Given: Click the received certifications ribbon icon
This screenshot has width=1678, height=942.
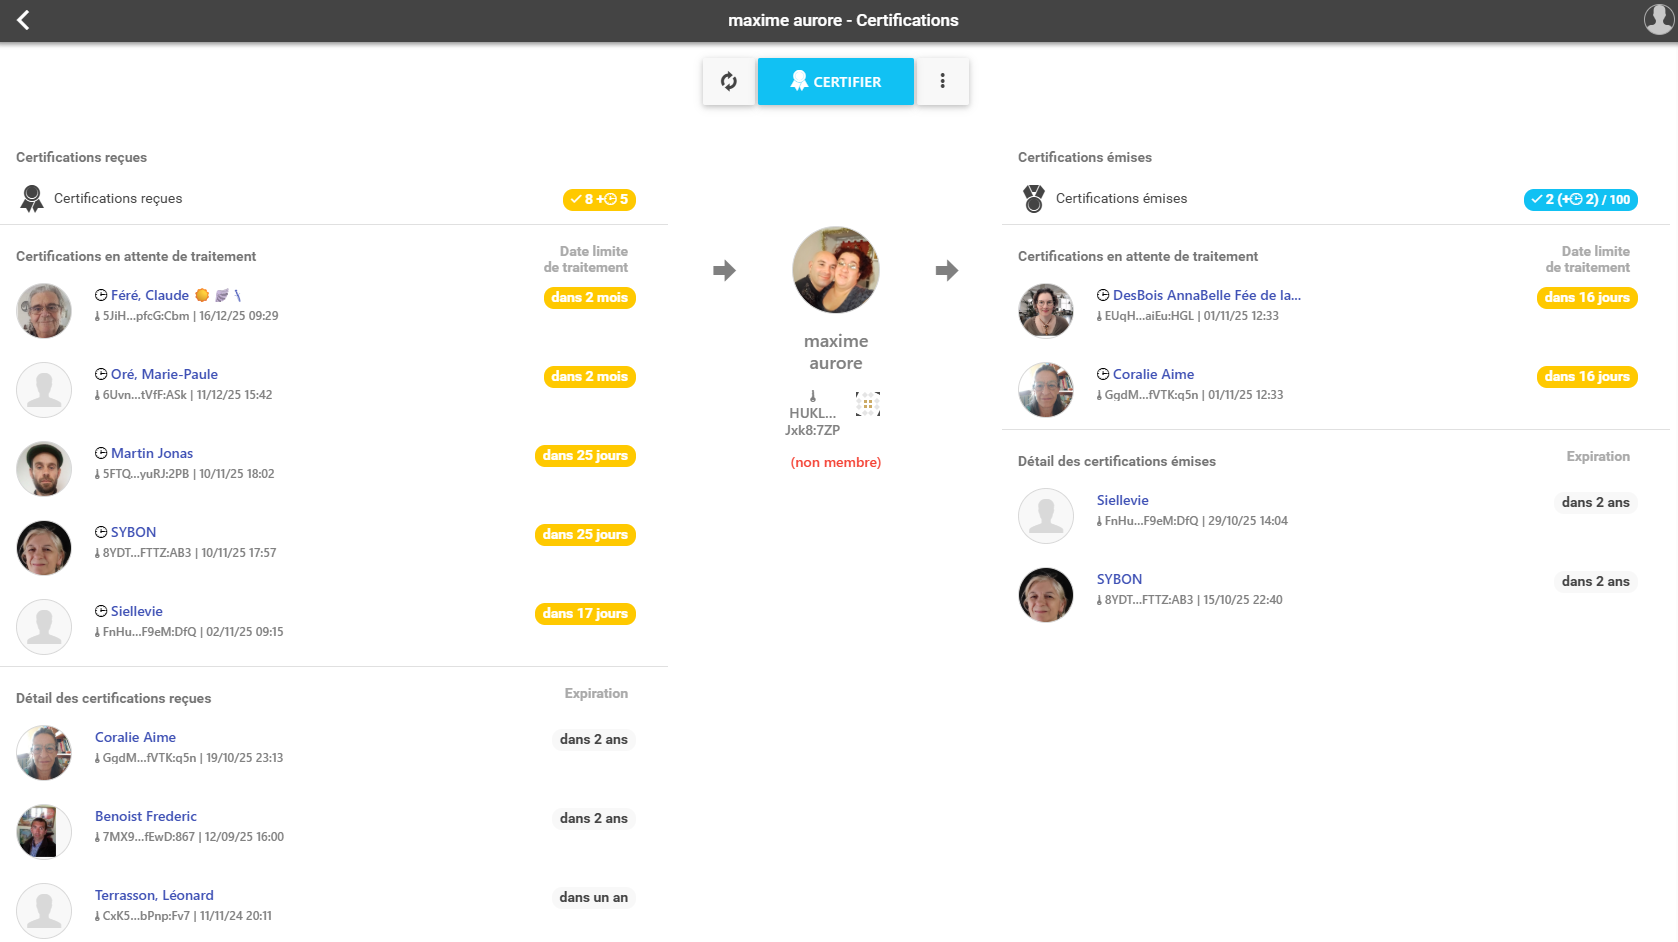Looking at the screenshot, I should click(32, 199).
